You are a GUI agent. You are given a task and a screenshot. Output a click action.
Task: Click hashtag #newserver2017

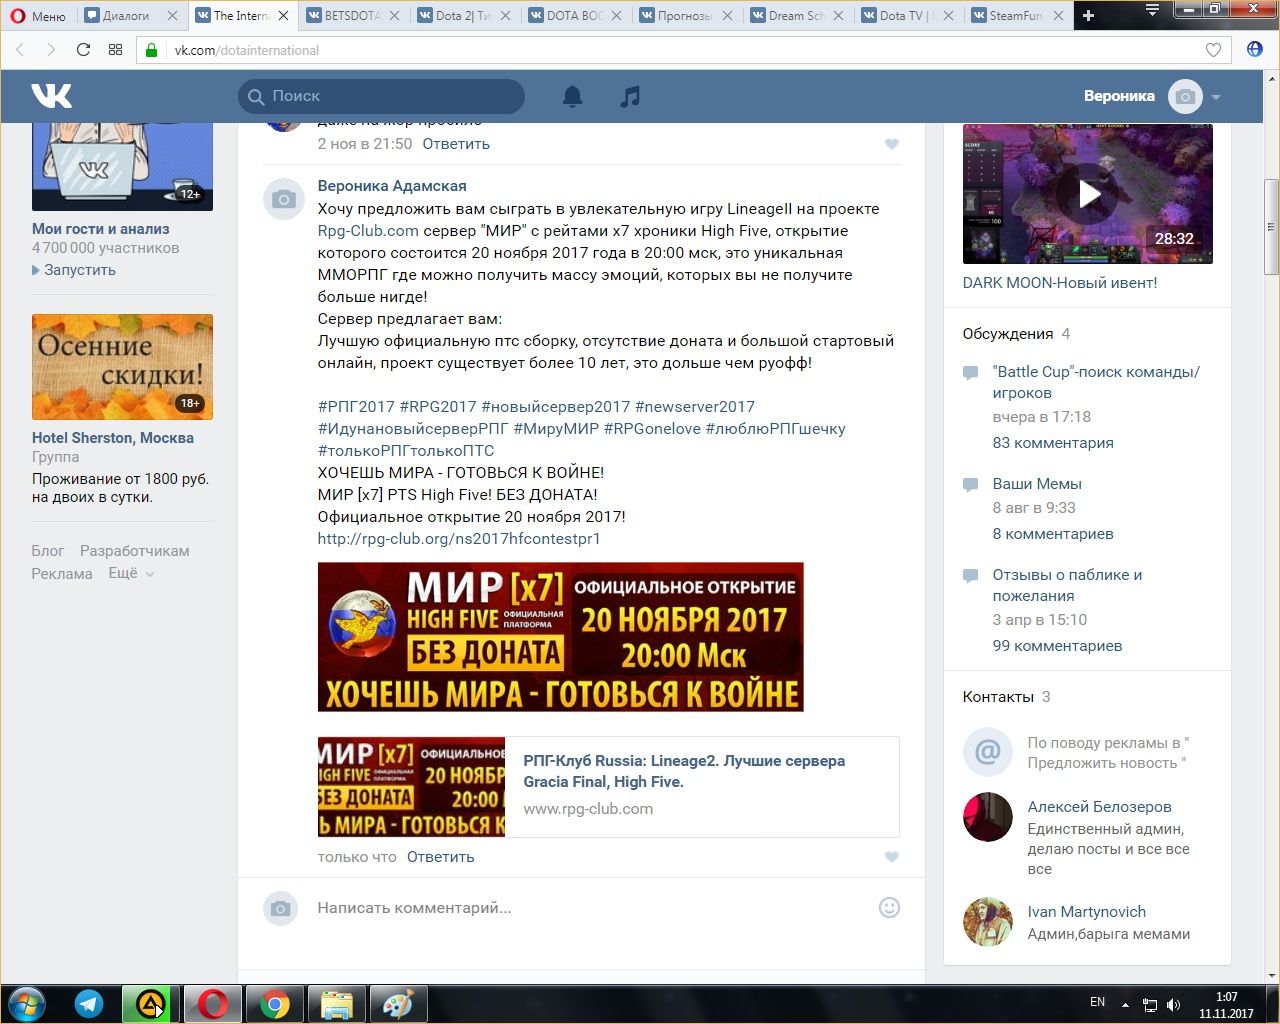coord(695,407)
